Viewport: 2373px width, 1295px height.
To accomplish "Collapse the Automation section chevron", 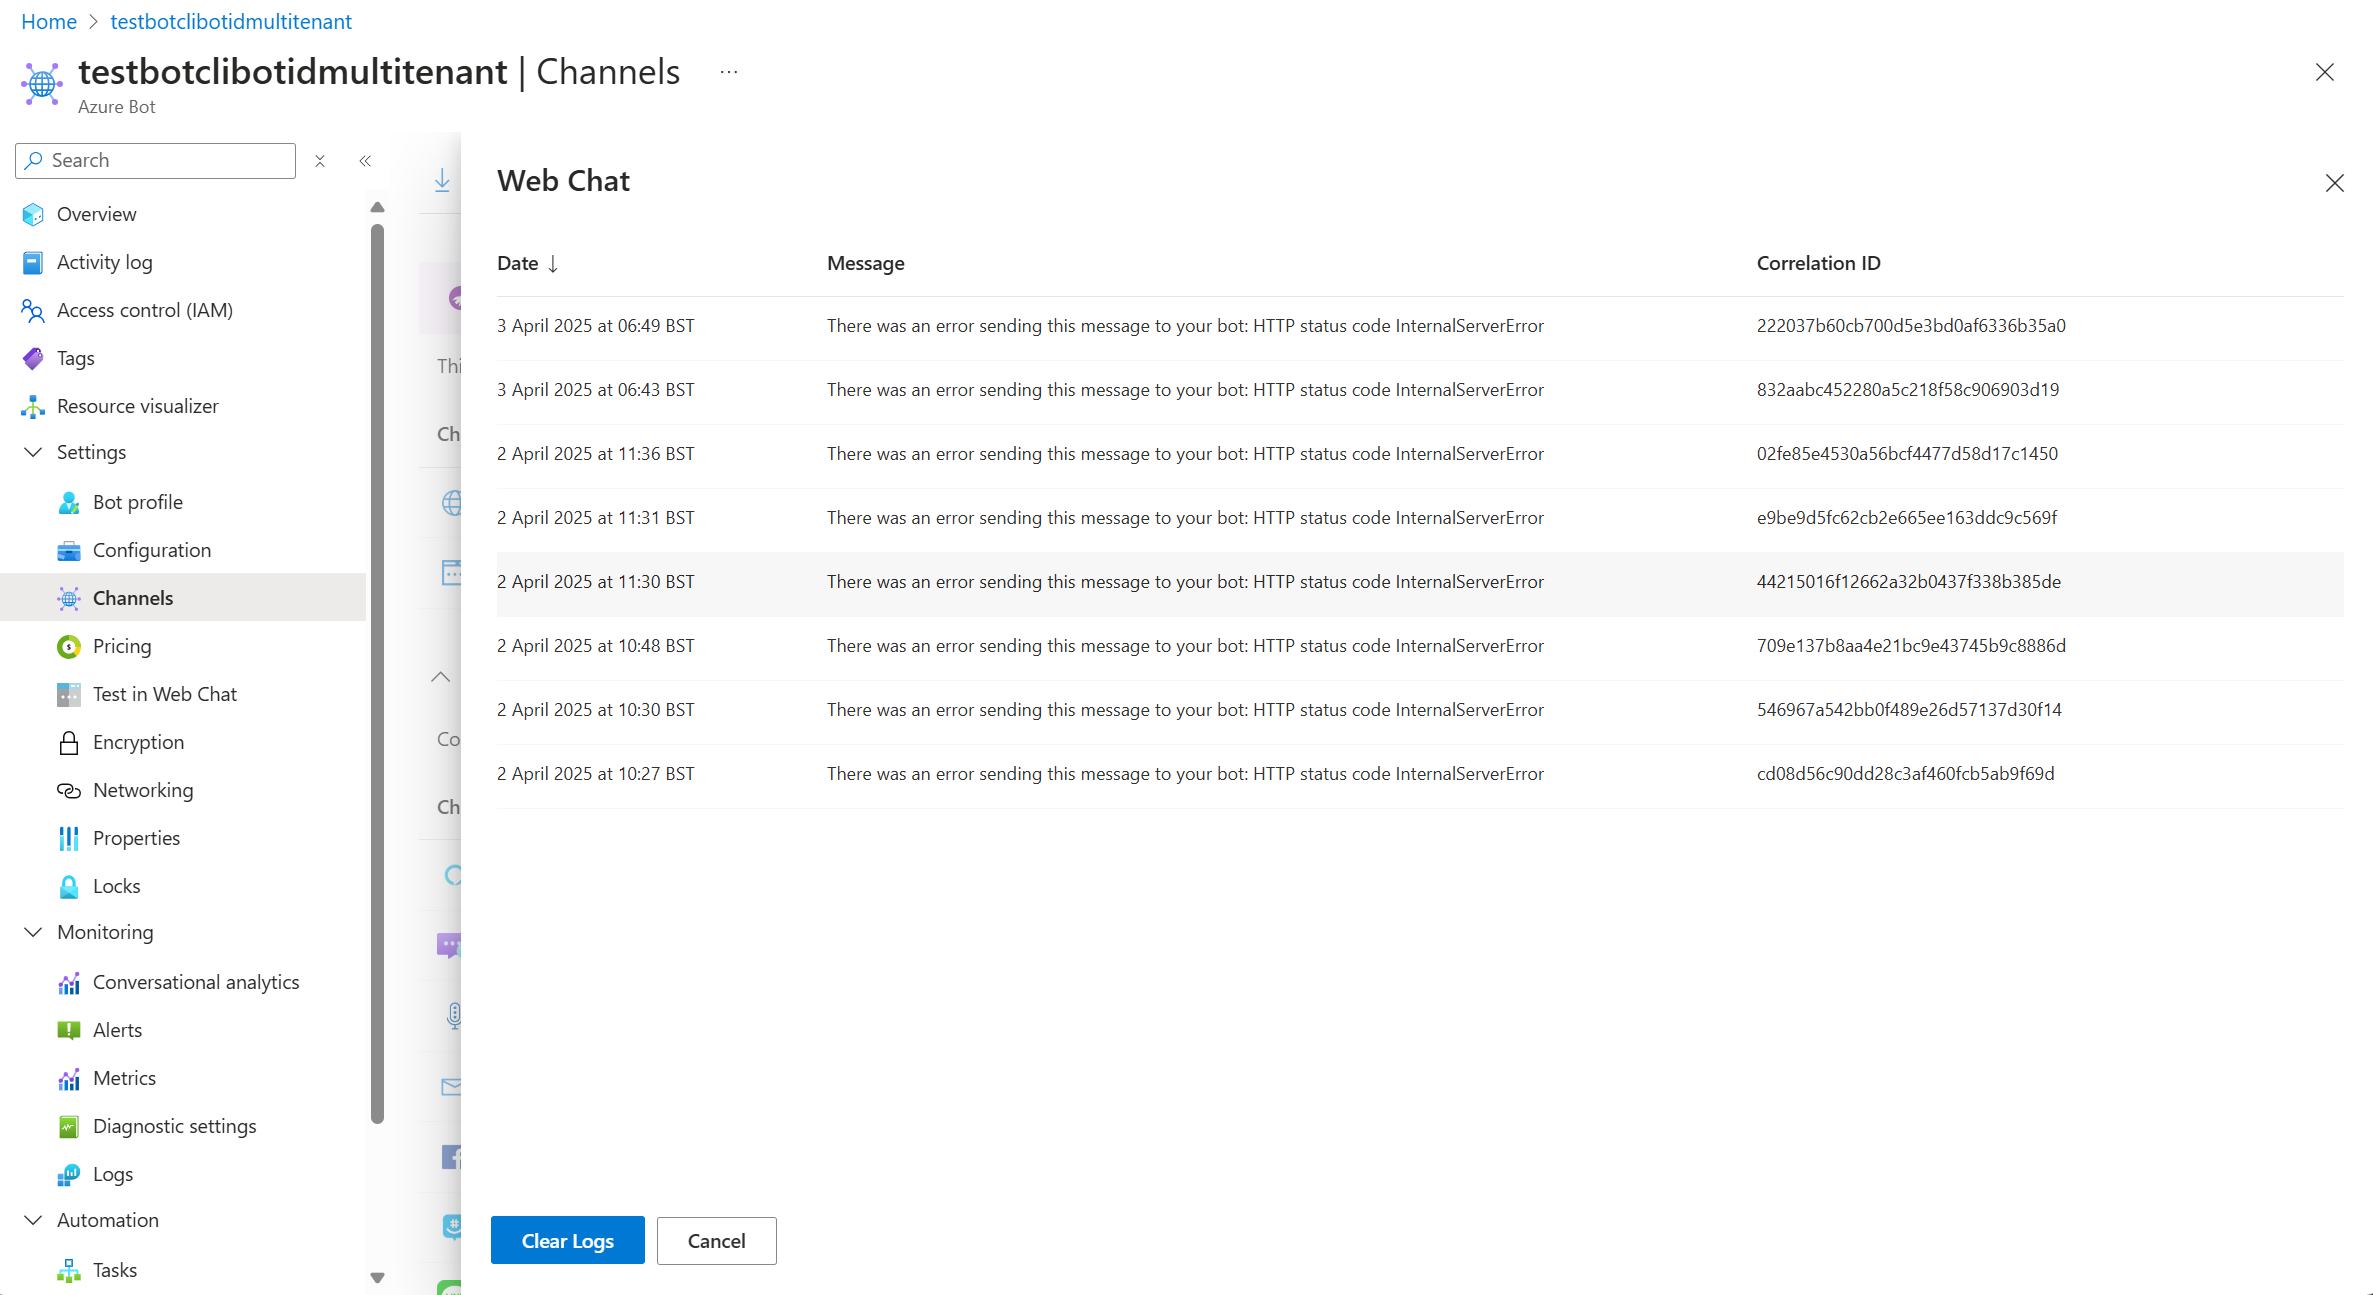I will coord(33,1220).
